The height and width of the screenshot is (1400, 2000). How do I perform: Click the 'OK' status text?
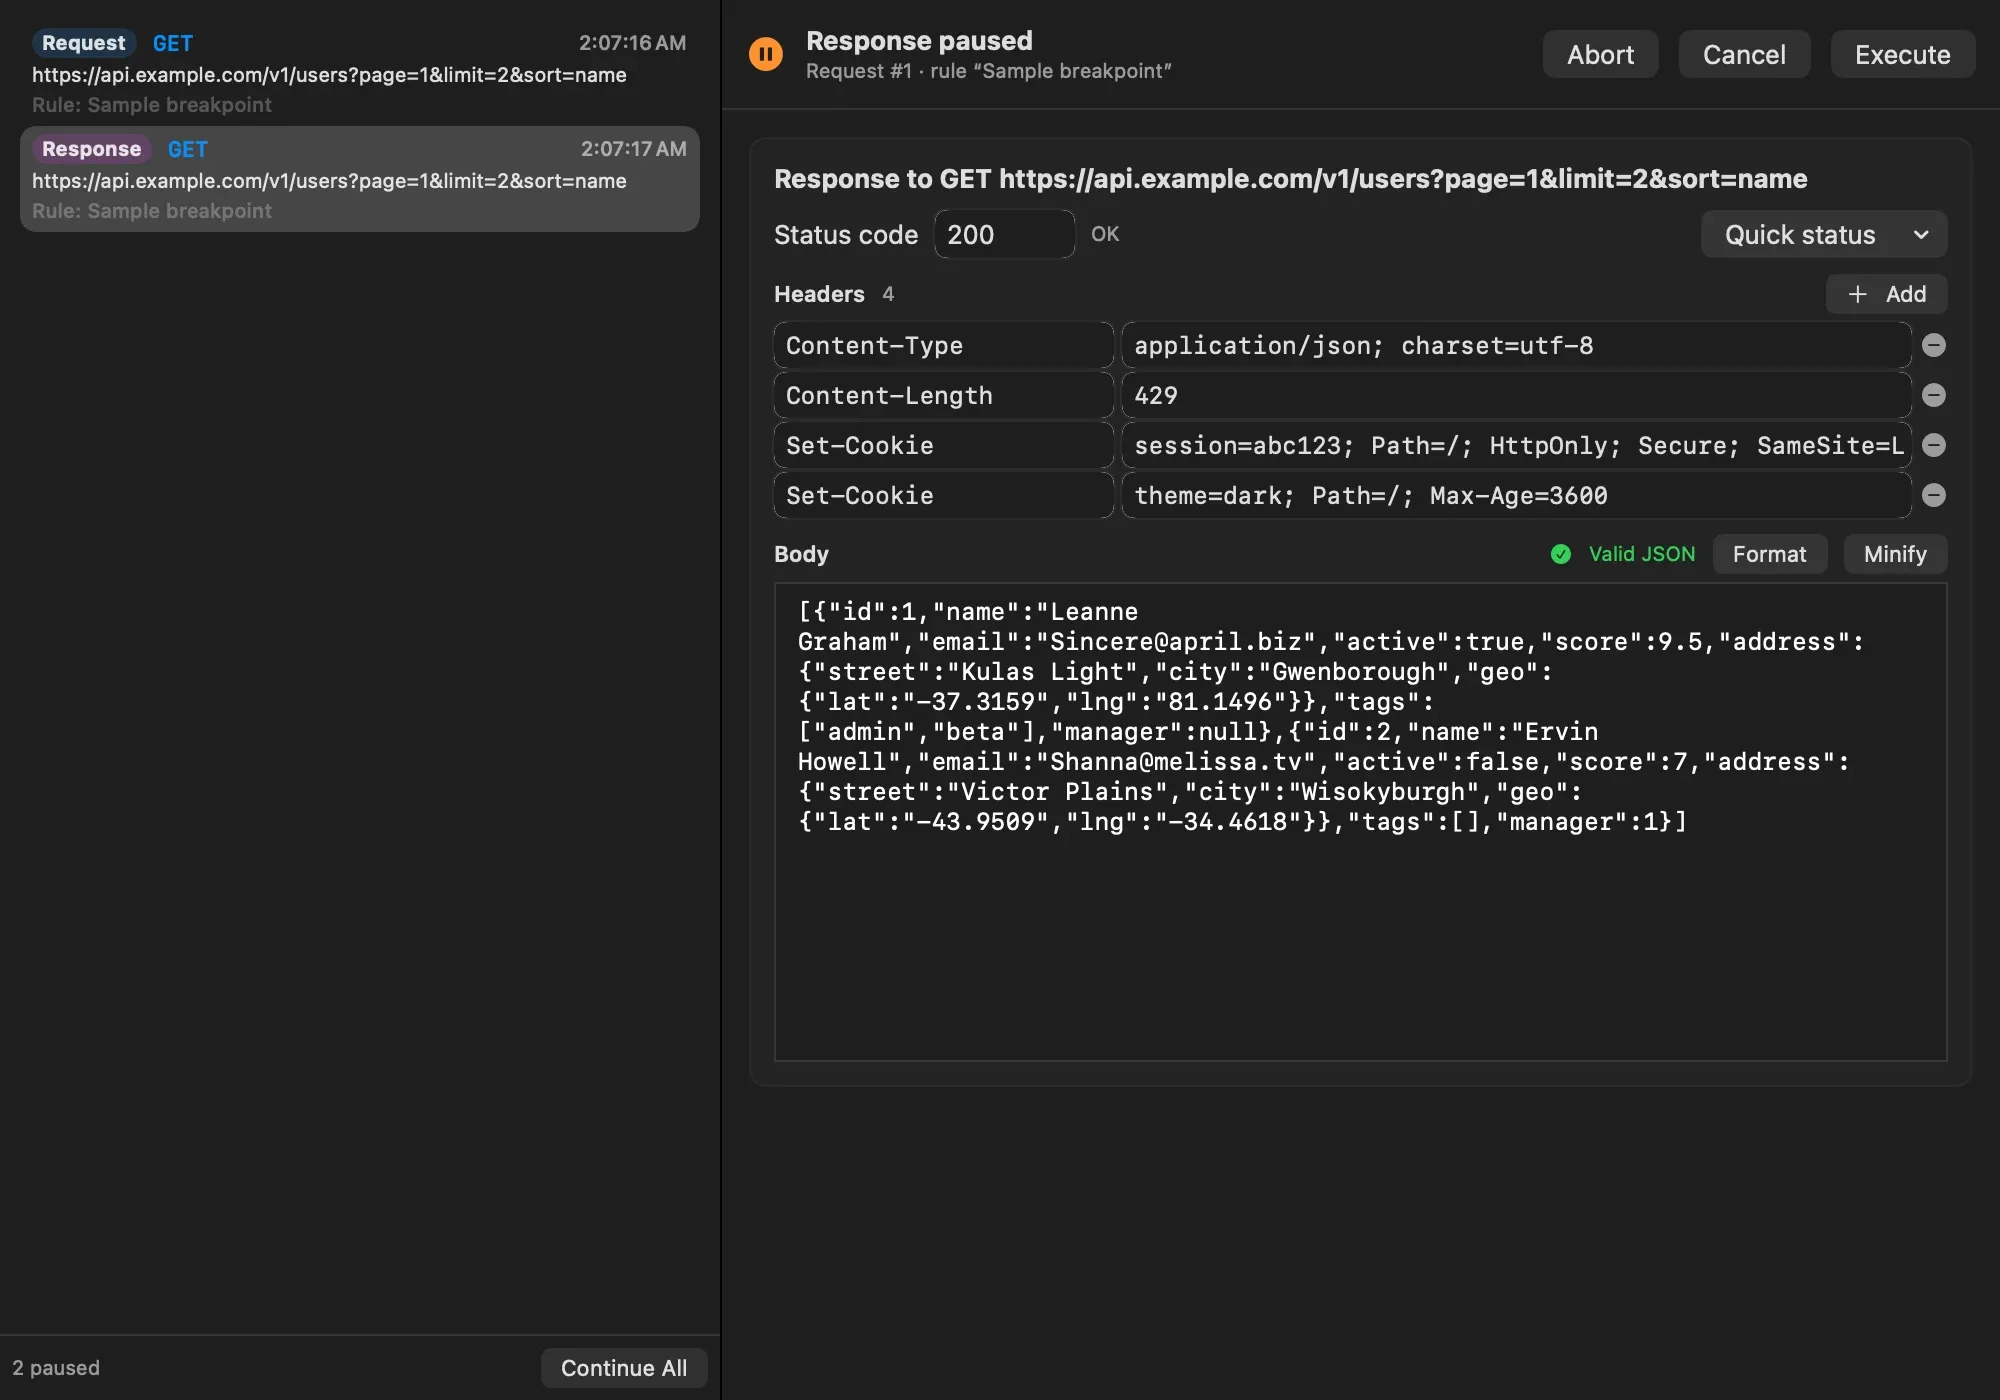(1105, 234)
